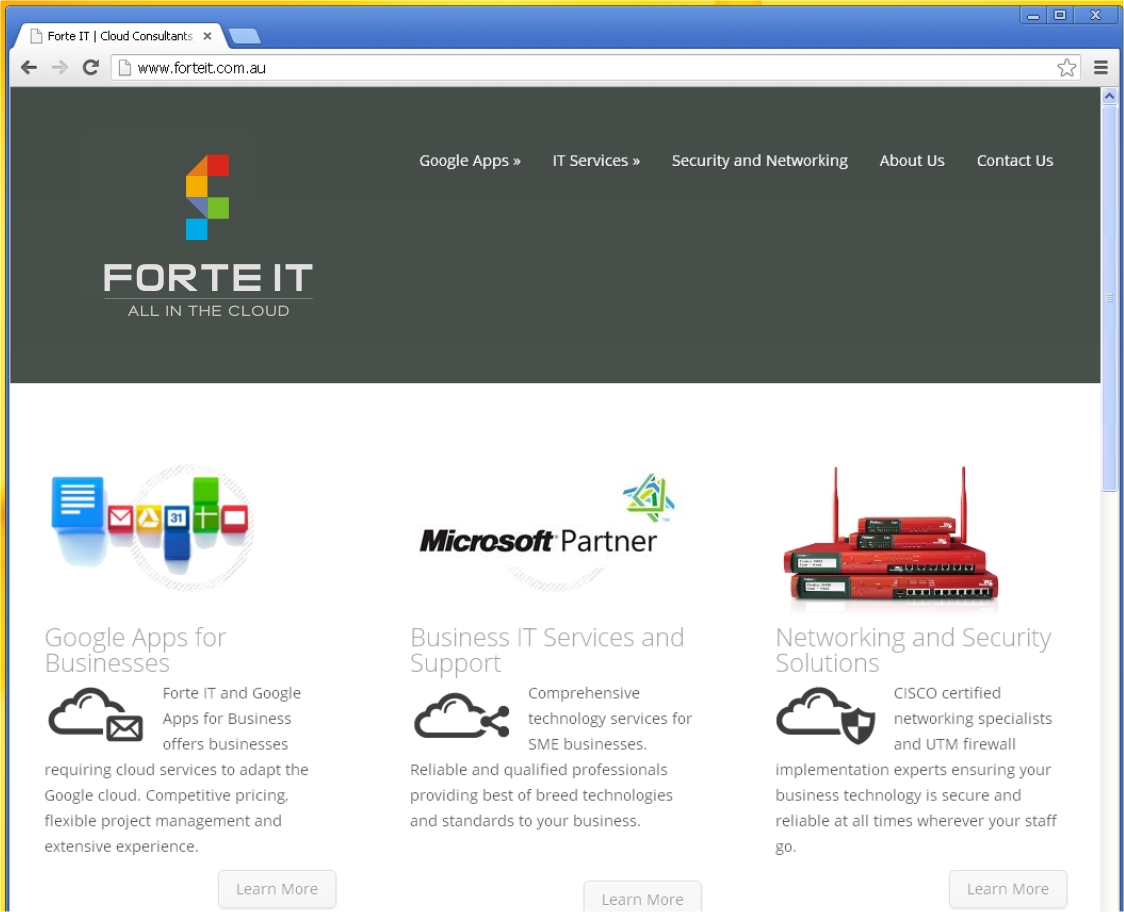This screenshot has height=912, width=1124.
Task: Click Learn More under Google Apps for Businesses
Action: pos(277,889)
